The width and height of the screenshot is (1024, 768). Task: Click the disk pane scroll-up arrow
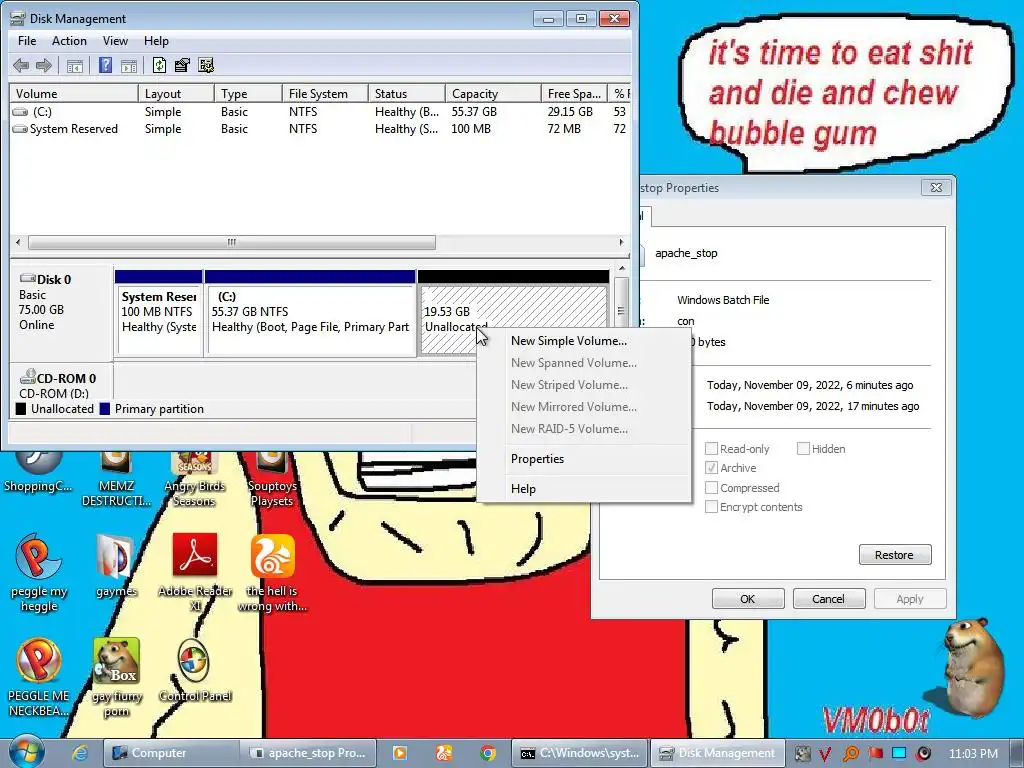pos(621,268)
